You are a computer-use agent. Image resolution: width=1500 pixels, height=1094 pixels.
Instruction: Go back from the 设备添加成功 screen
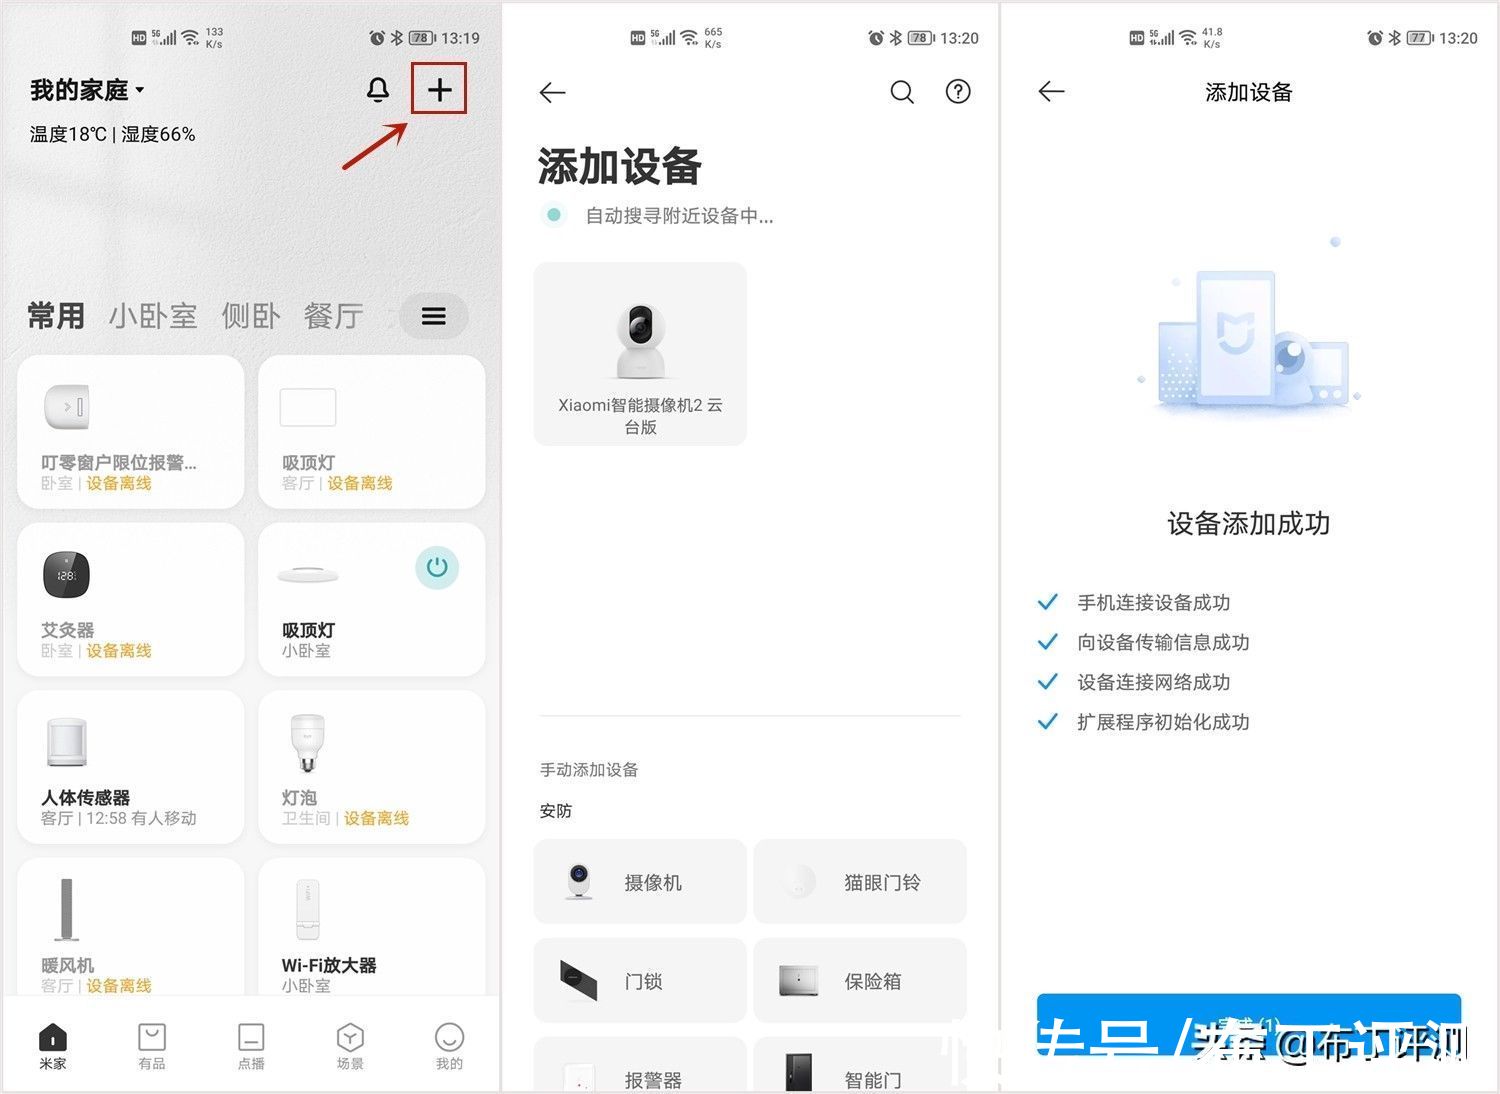pyautogui.click(x=1051, y=92)
